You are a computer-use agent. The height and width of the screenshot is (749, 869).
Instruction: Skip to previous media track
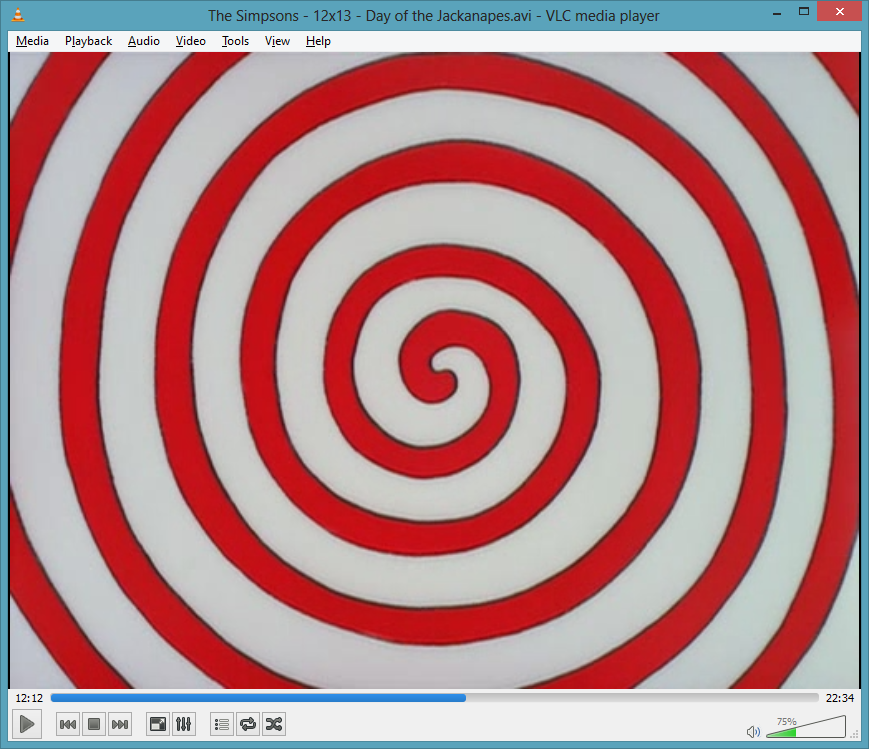pyautogui.click(x=68, y=724)
